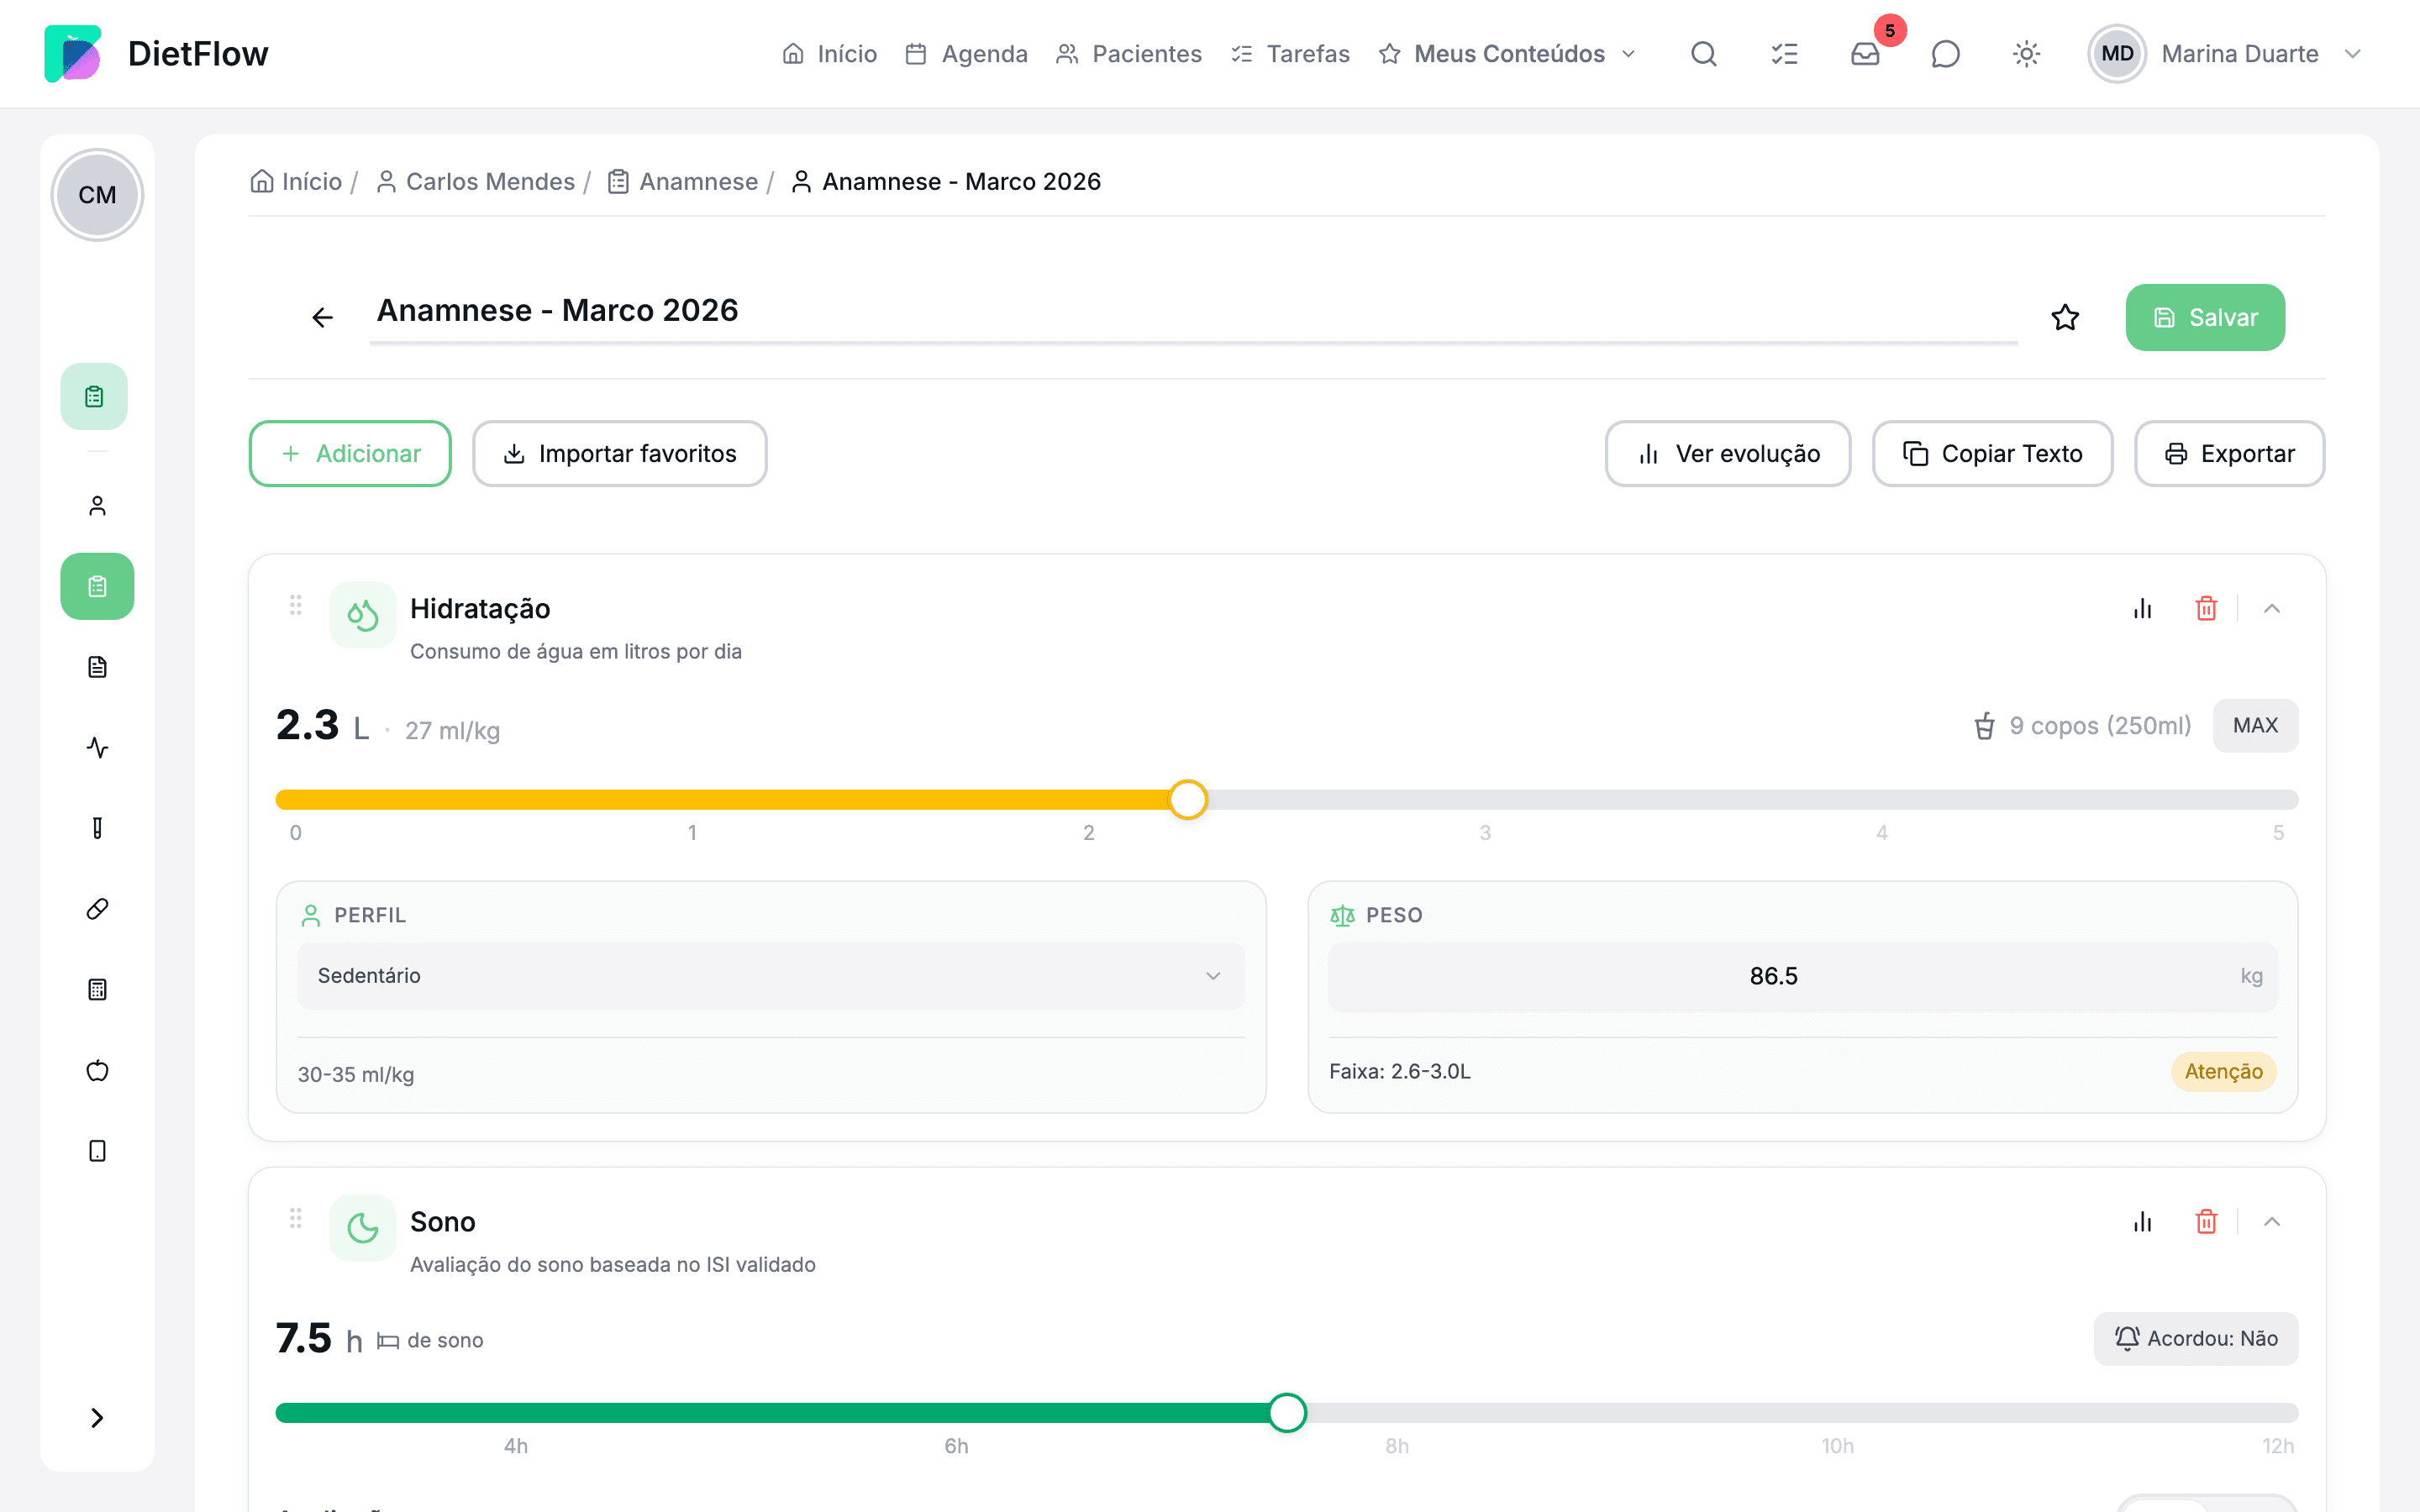Delete the Hidratação card with trash icon

(x=2206, y=608)
